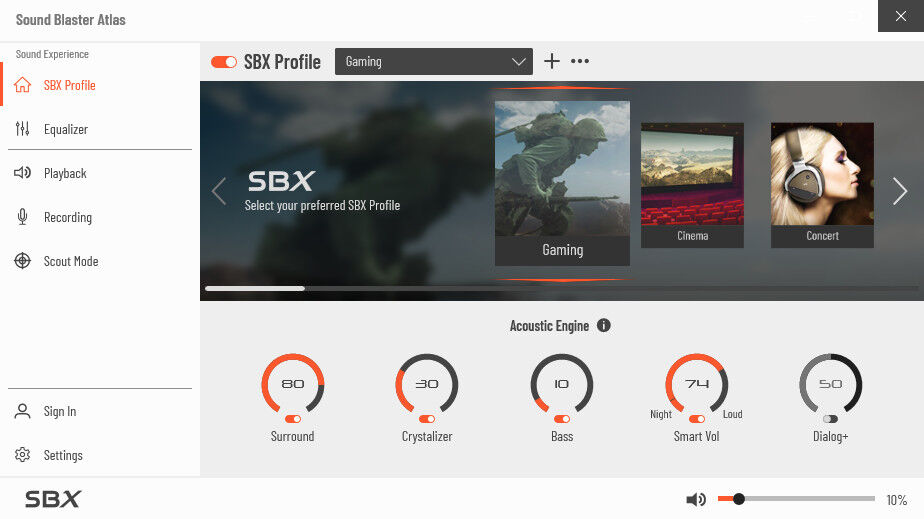Show next profiles with right chevron
The height and width of the screenshot is (519, 924).
tap(900, 191)
